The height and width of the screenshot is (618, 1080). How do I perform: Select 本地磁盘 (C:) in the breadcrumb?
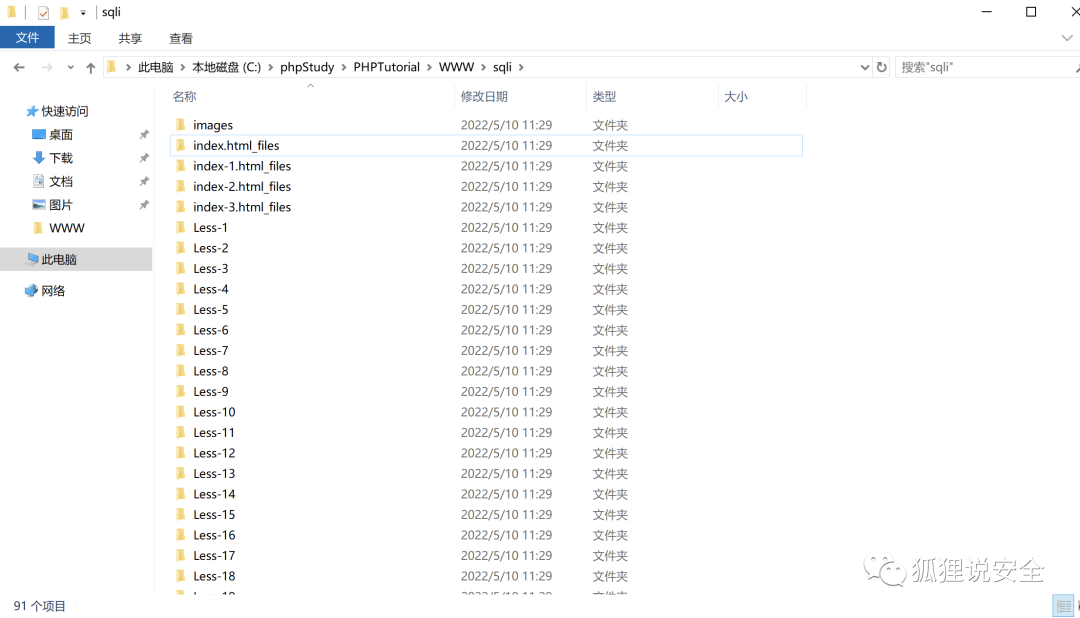point(227,67)
